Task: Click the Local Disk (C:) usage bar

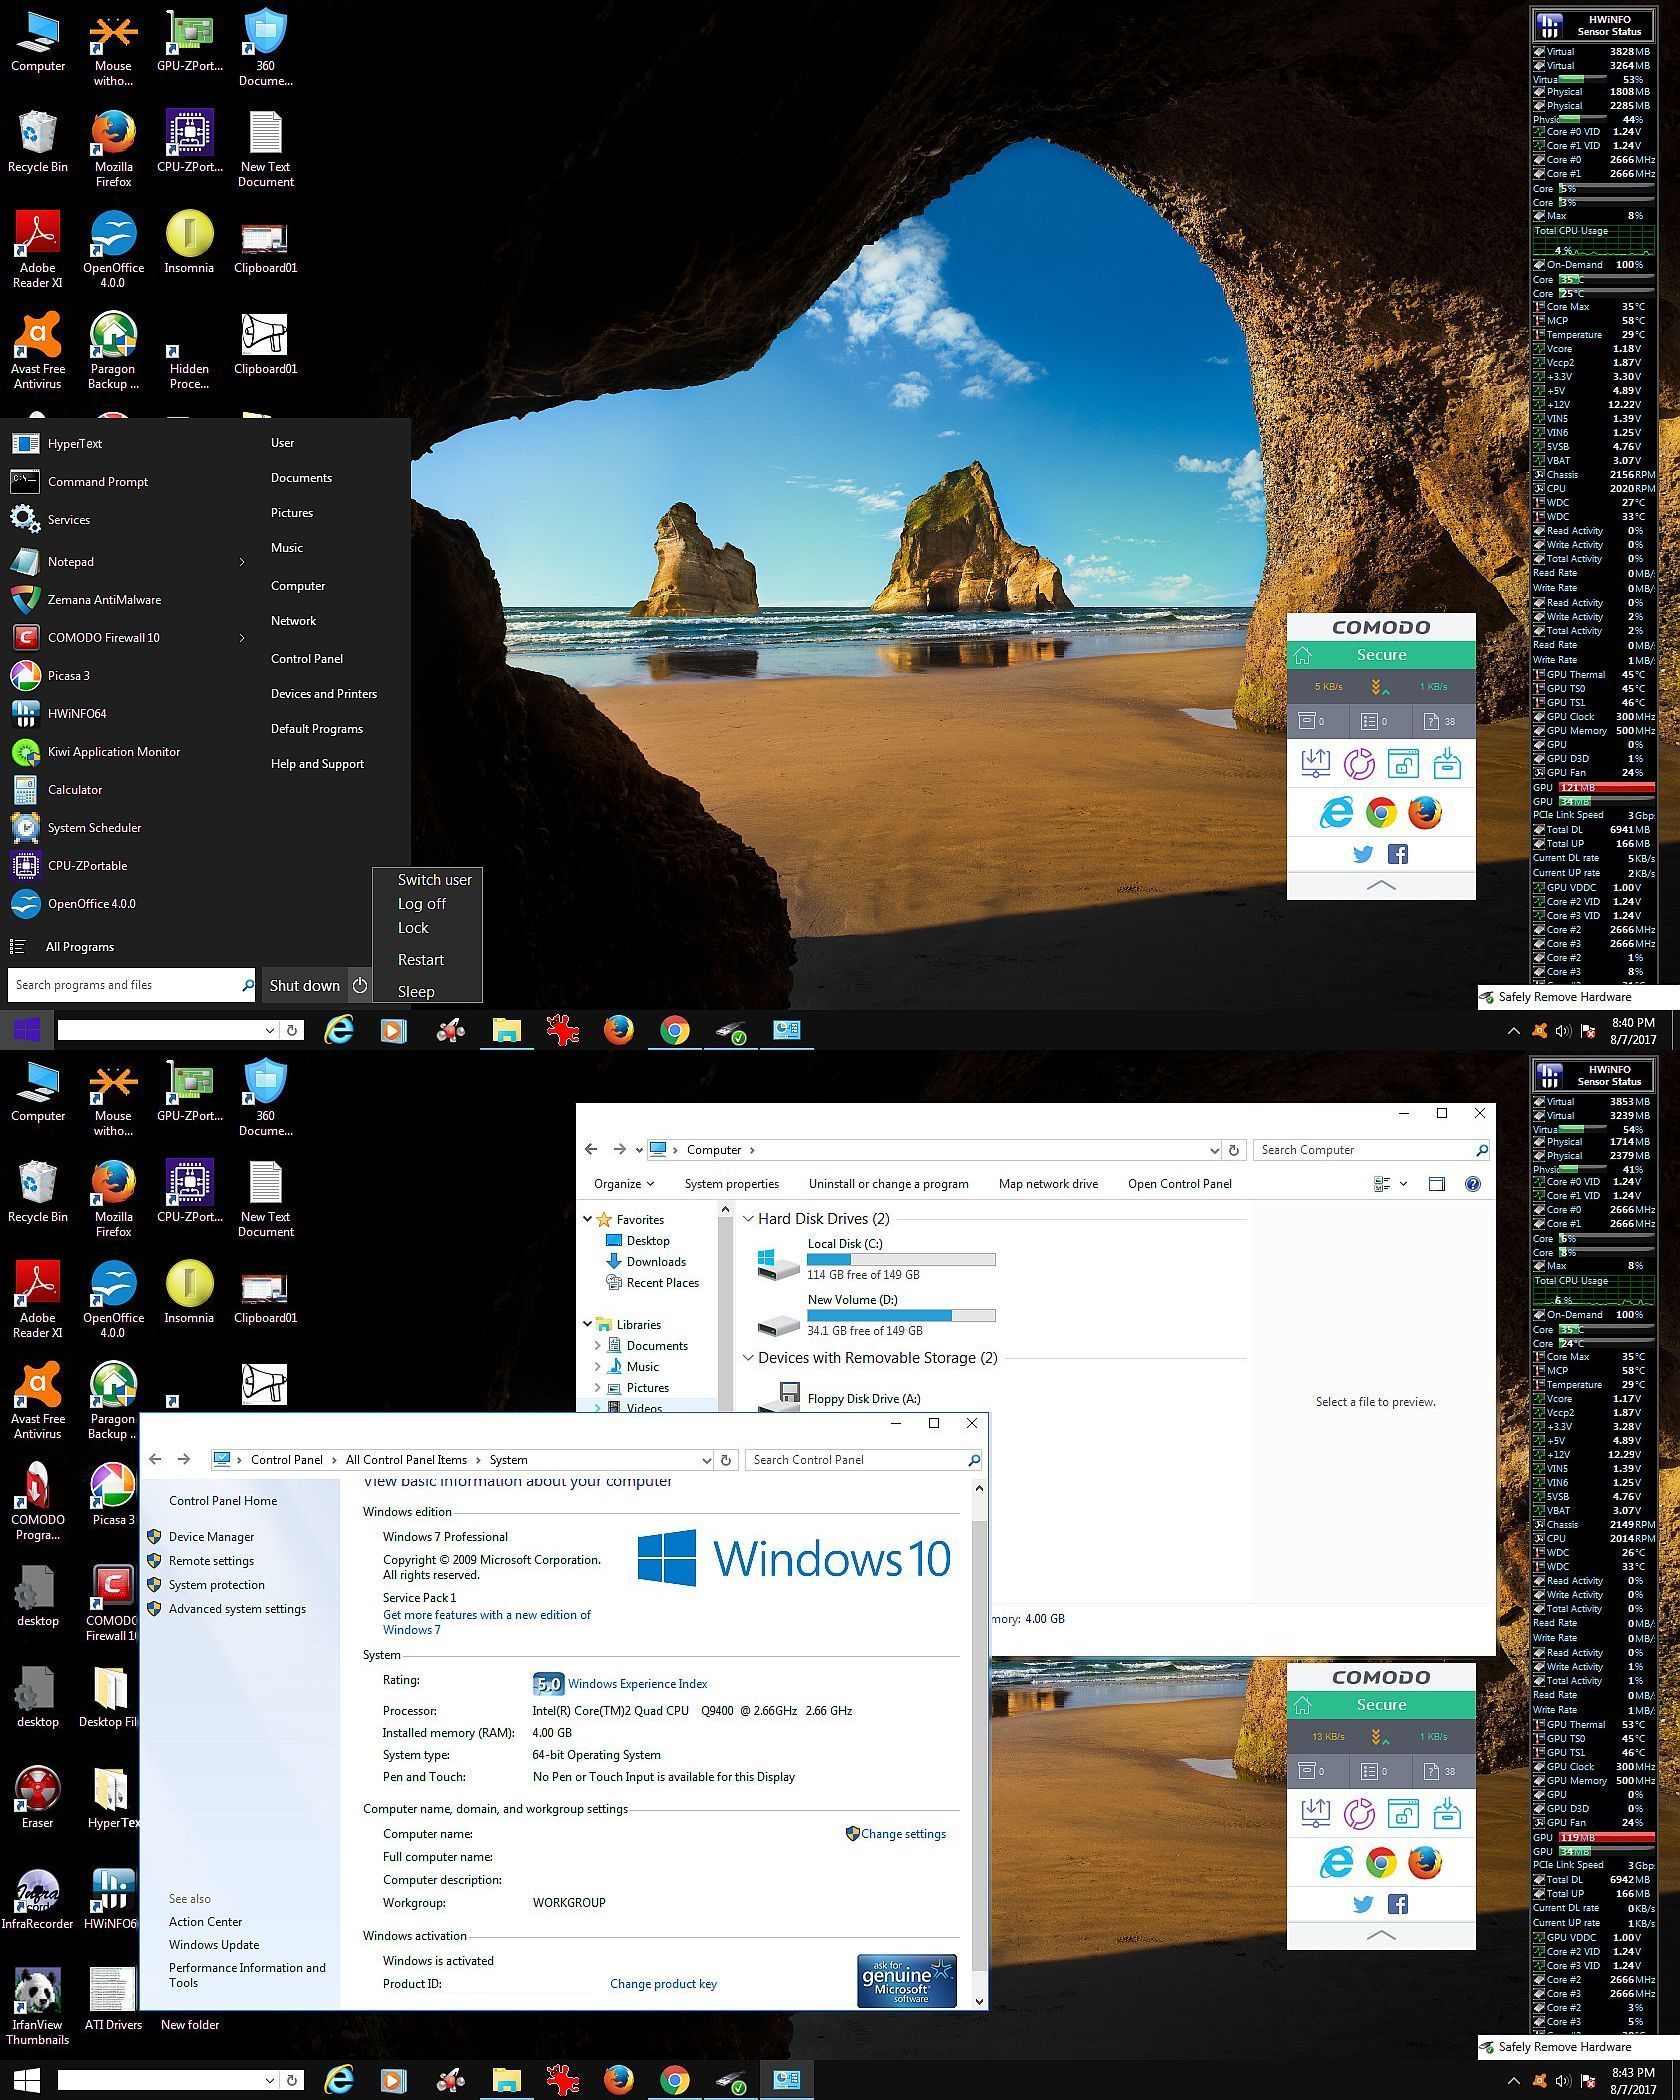Action: tap(901, 1260)
